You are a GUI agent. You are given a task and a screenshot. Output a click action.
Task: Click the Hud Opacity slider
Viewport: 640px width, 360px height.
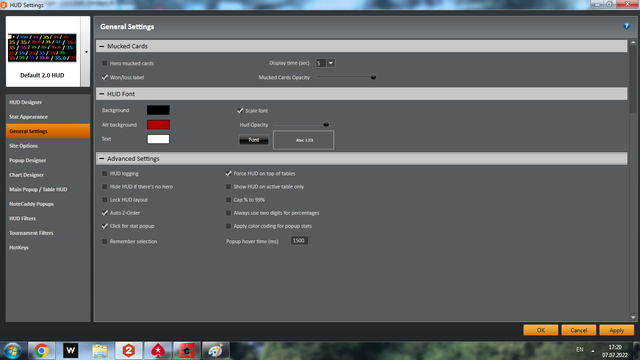point(304,124)
